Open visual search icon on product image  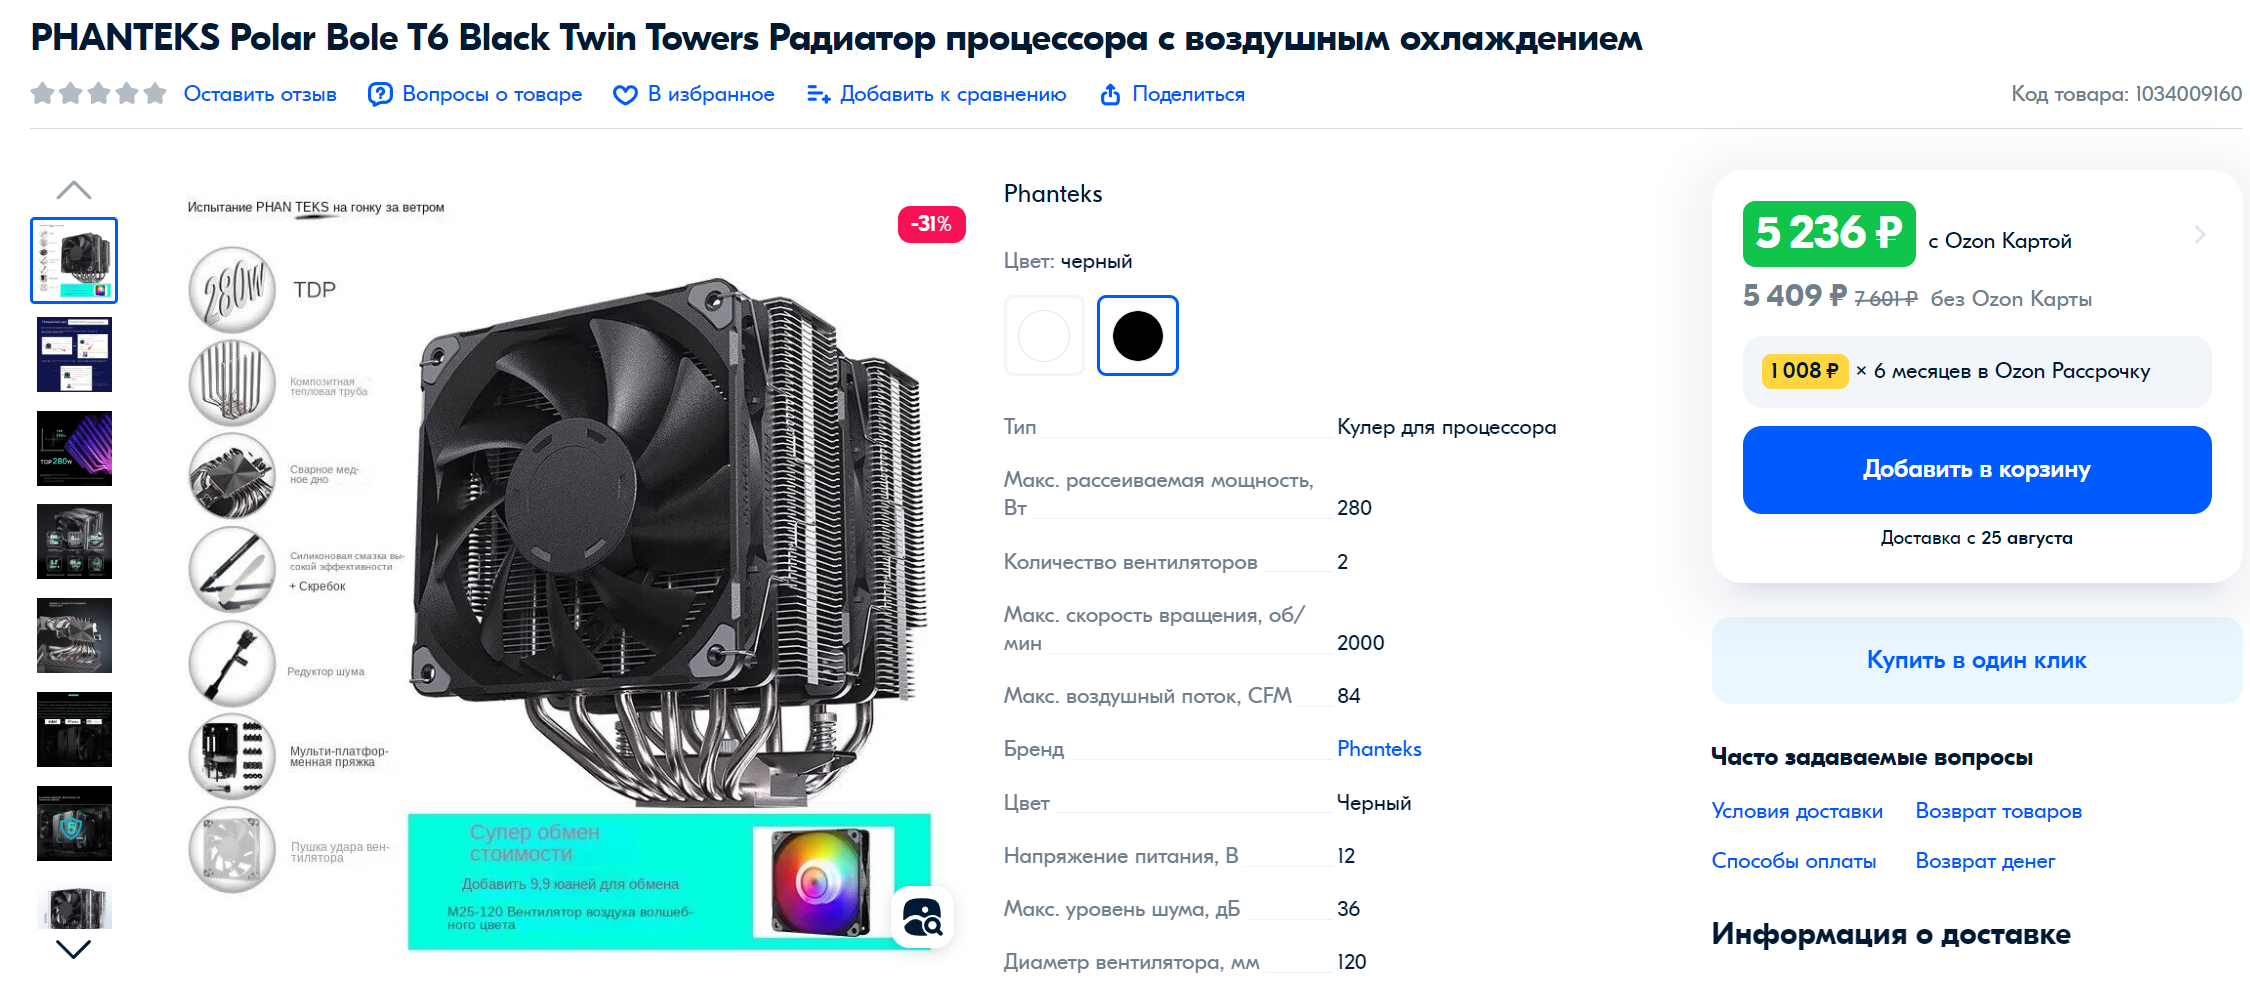pos(922,917)
